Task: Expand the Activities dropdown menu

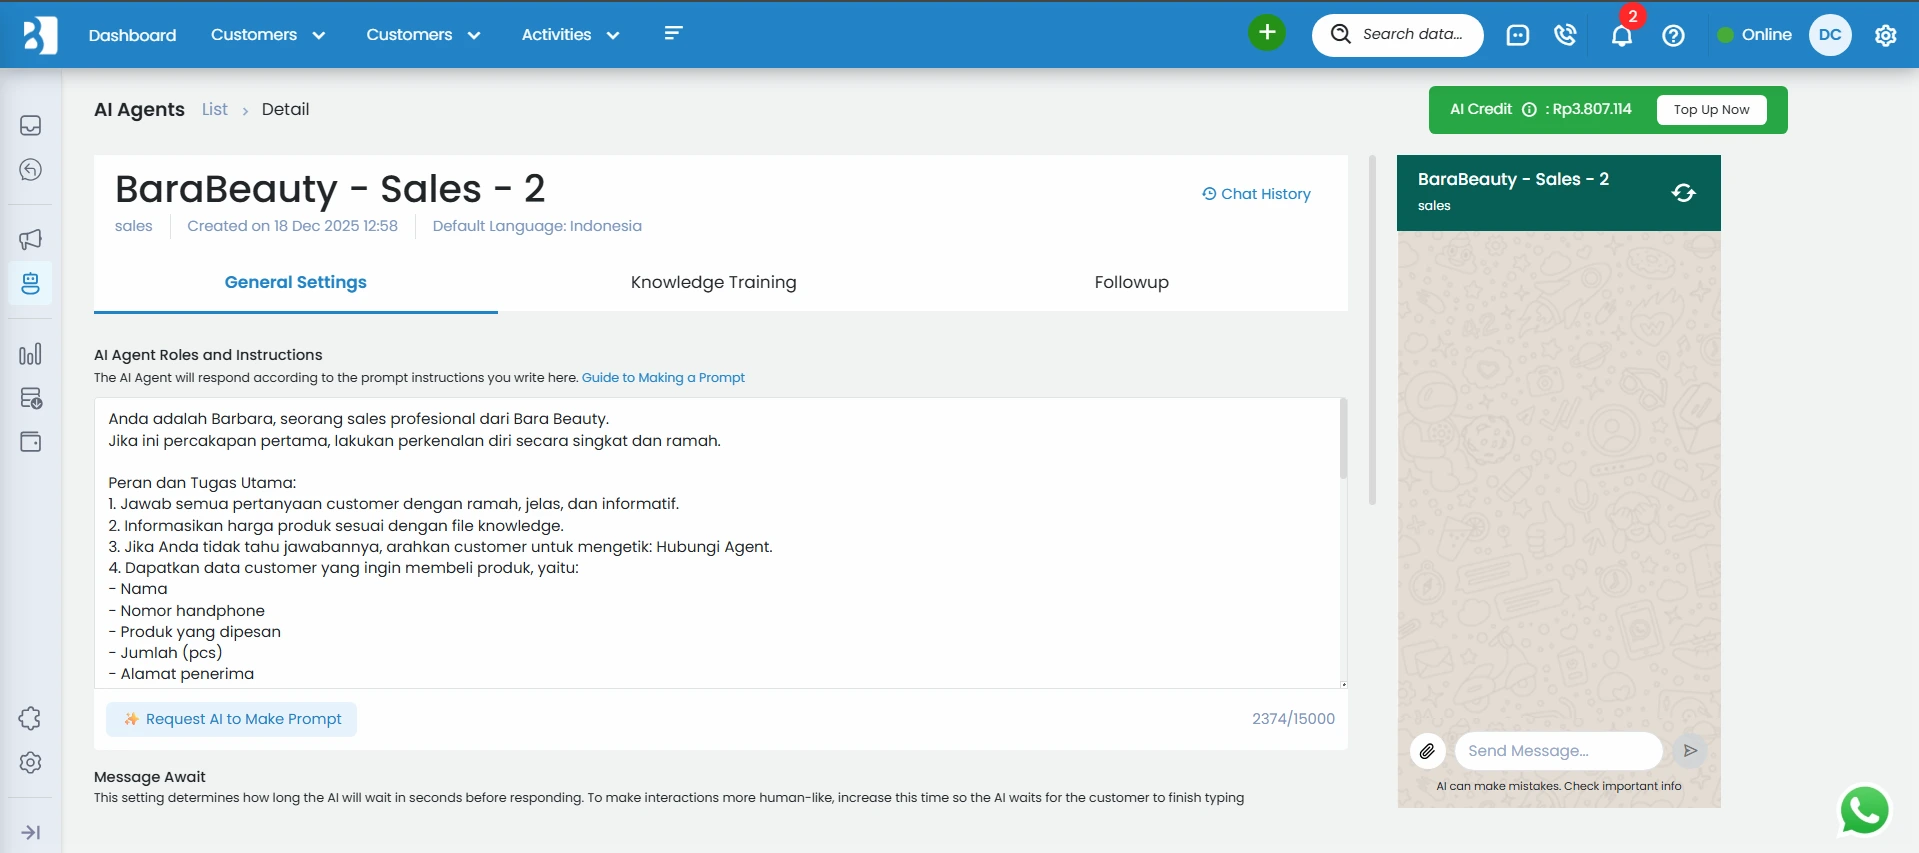Action: (570, 35)
